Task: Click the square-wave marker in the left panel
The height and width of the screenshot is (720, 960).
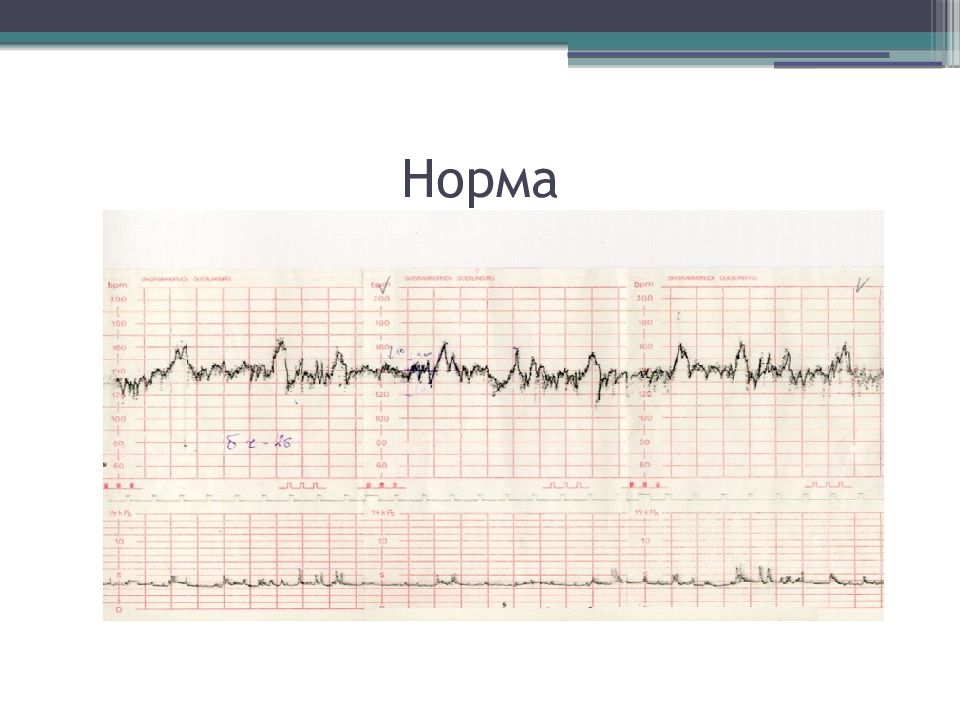Action: (x=301, y=485)
